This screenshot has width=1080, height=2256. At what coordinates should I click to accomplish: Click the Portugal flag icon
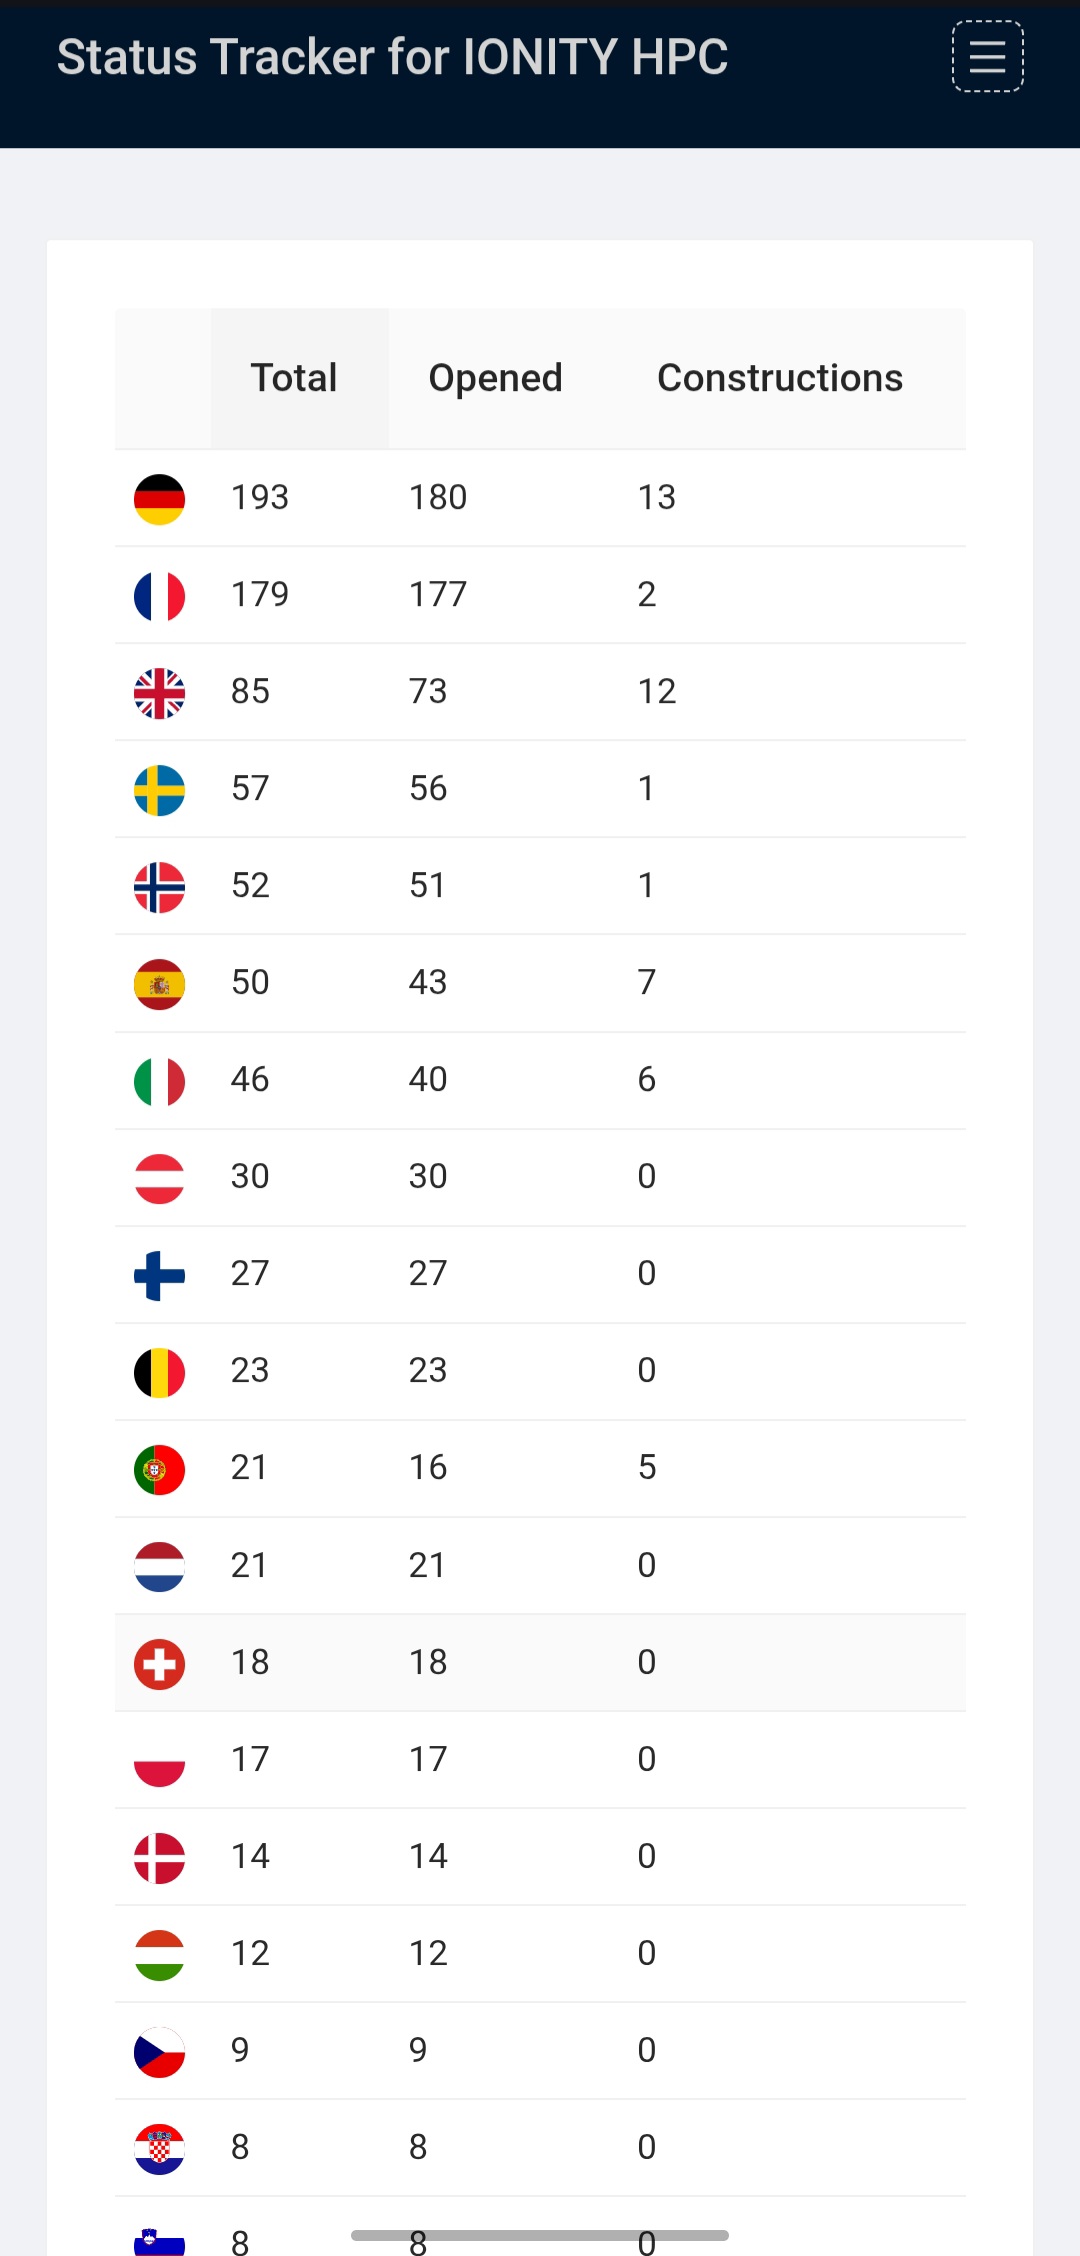tap(160, 1469)
